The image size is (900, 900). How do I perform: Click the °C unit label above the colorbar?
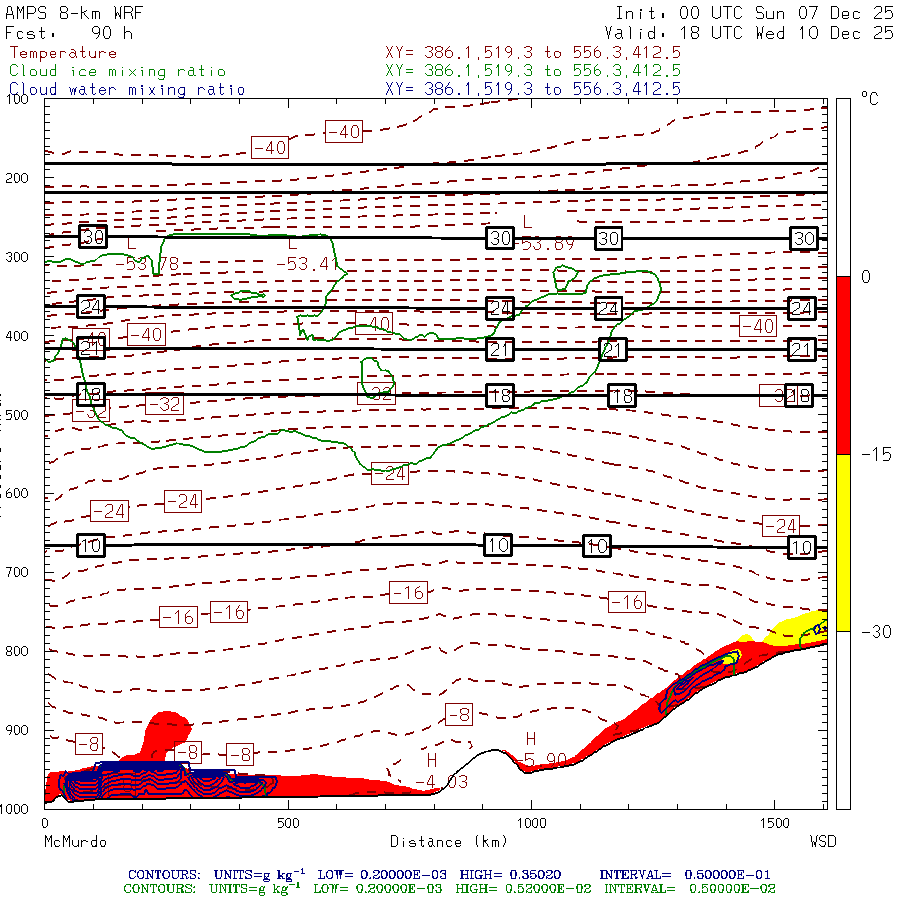coord(870,99)
